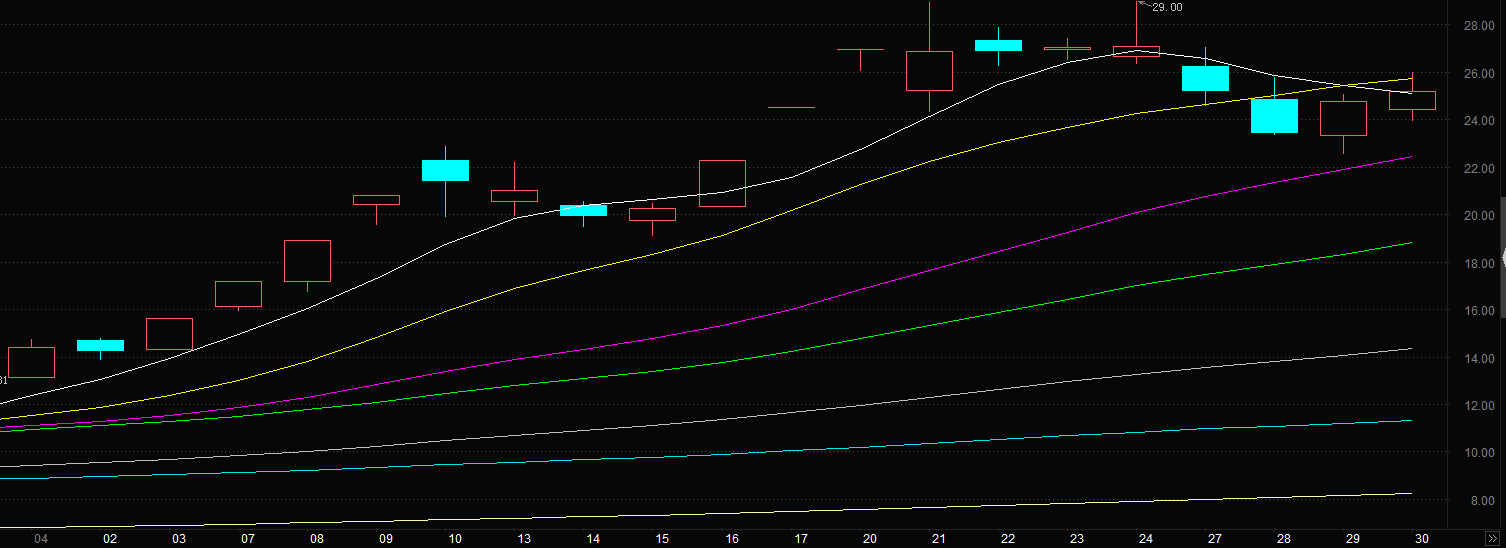Select the red candlestick marked 29.00 above date 24
The image size is (1506, 548).
(x=1136, y=51)
